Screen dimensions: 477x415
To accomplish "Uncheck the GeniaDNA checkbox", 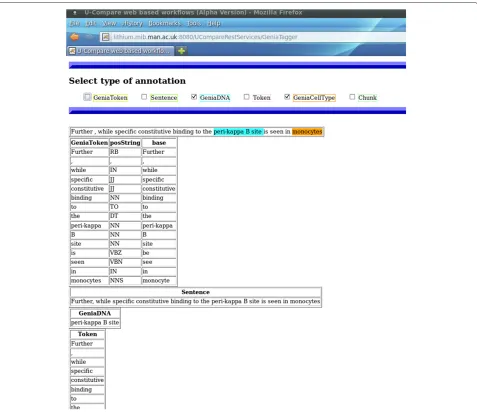I will 194,97.
